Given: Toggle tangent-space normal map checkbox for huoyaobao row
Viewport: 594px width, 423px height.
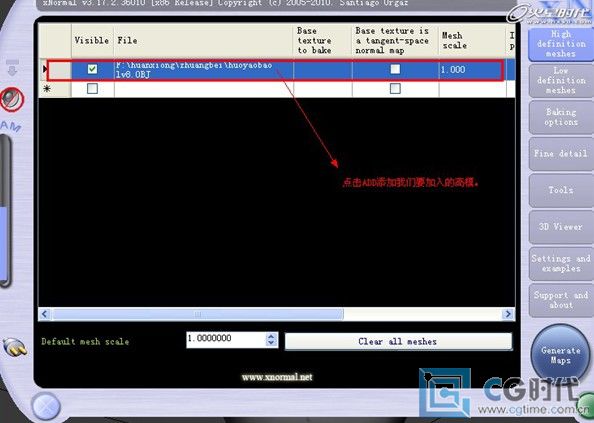Looking at the screenshot, I should pyautogui.click(x=395, y=69).
